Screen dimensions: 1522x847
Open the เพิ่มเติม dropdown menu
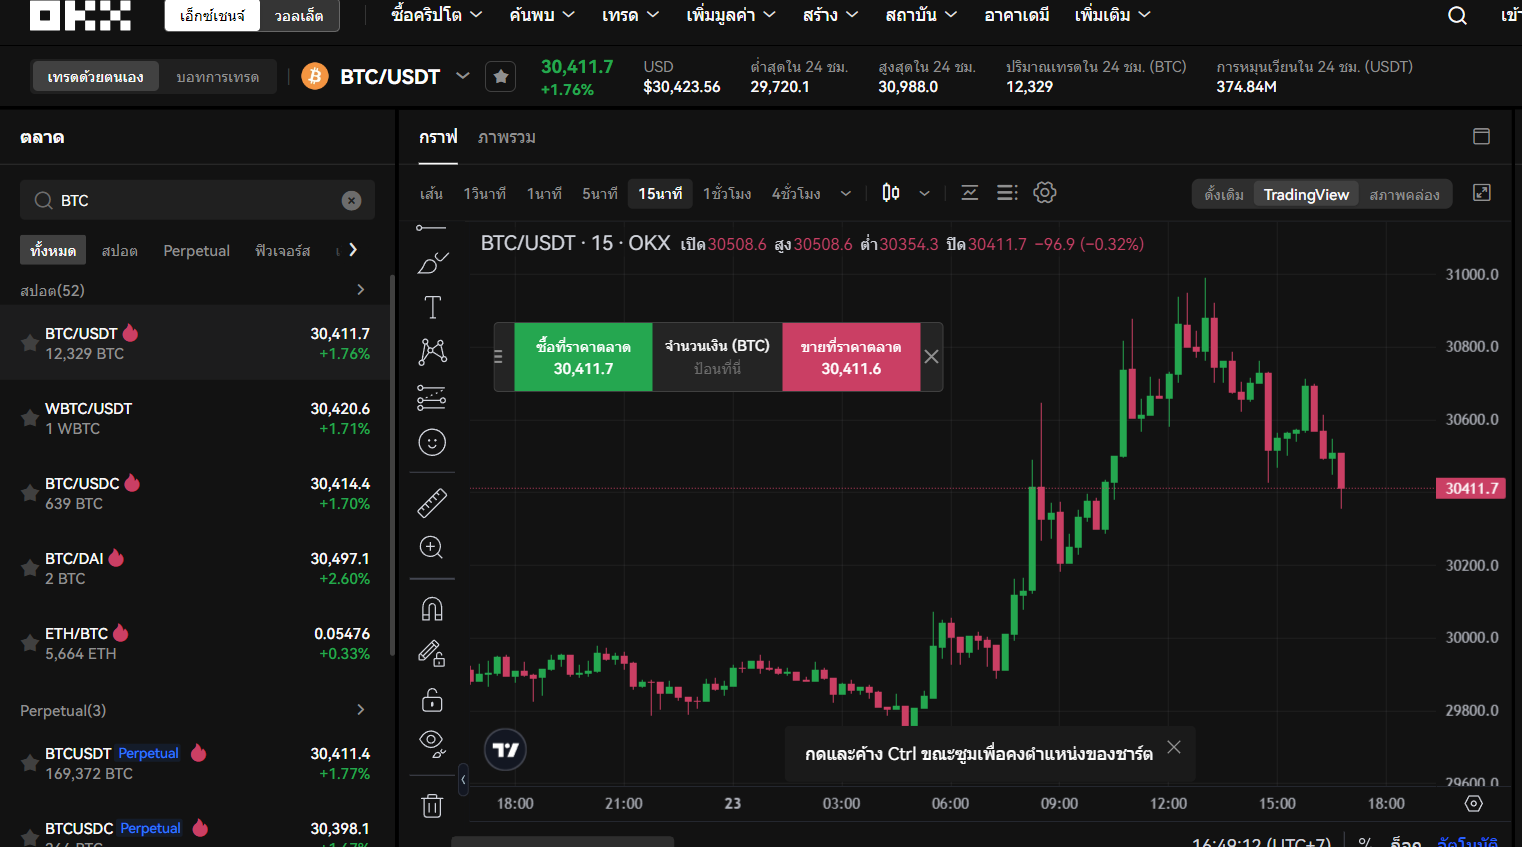coord(1113,15)
